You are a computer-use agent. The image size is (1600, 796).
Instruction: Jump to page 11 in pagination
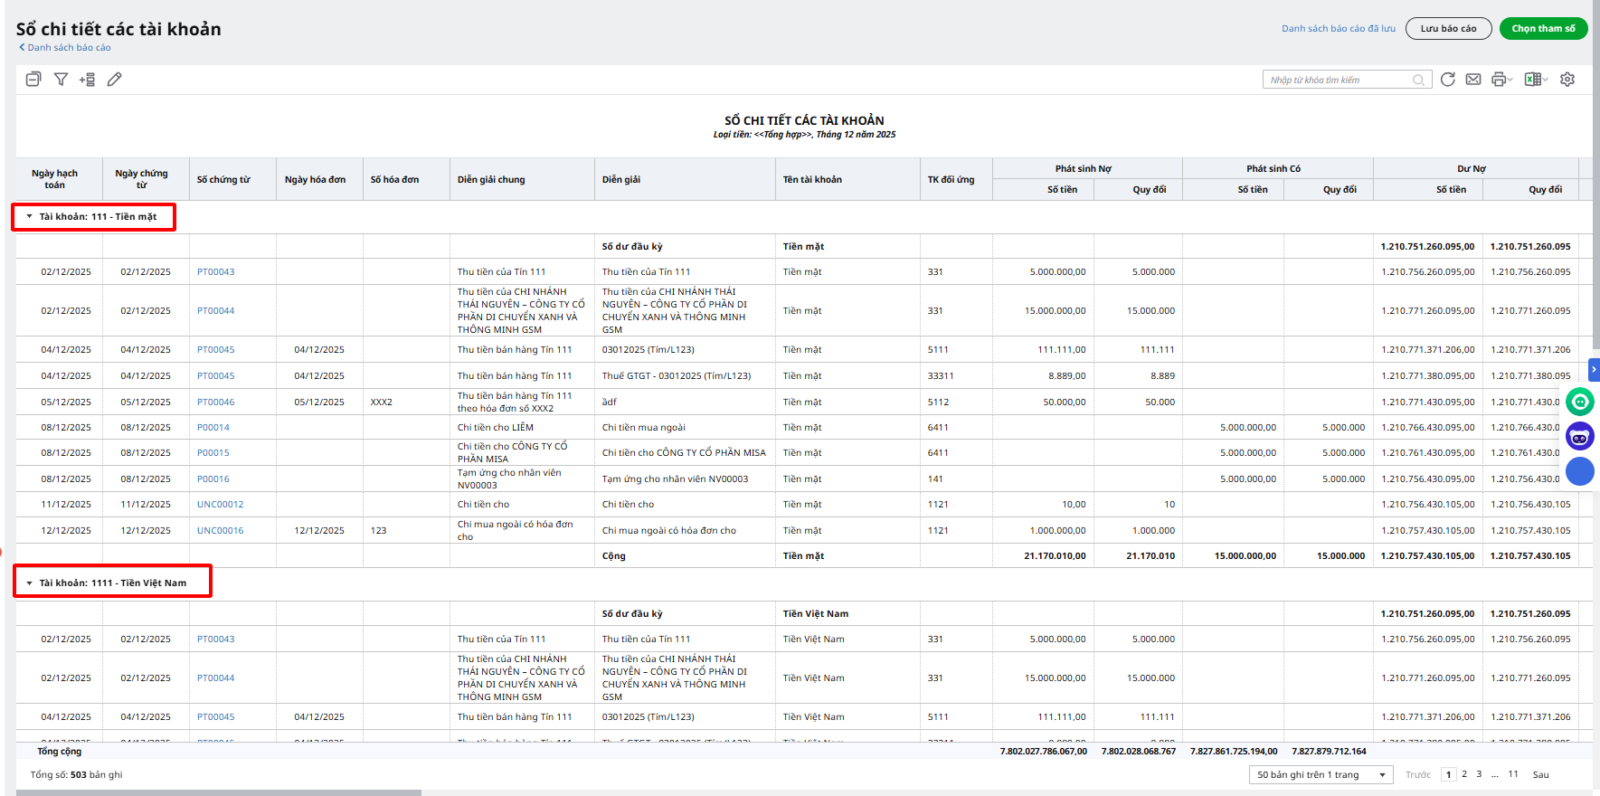[x=1513, y=775]
